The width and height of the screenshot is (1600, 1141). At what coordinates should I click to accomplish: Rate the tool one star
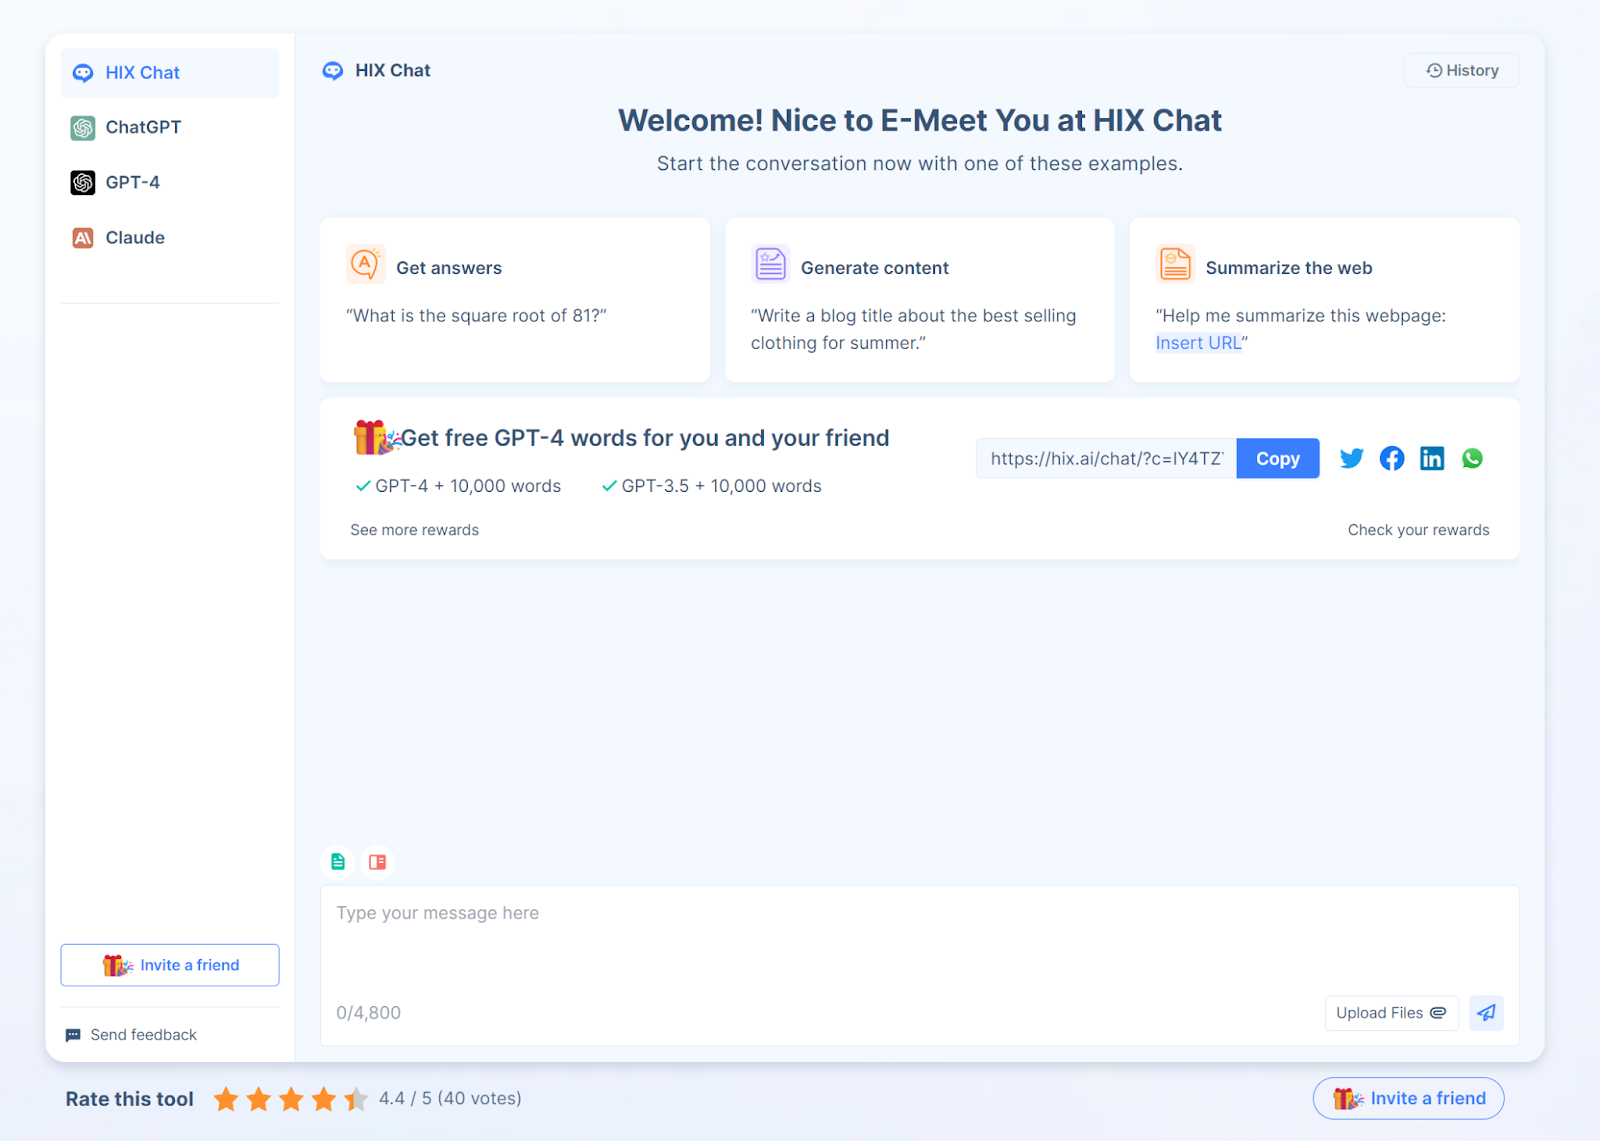point(227,1099)
